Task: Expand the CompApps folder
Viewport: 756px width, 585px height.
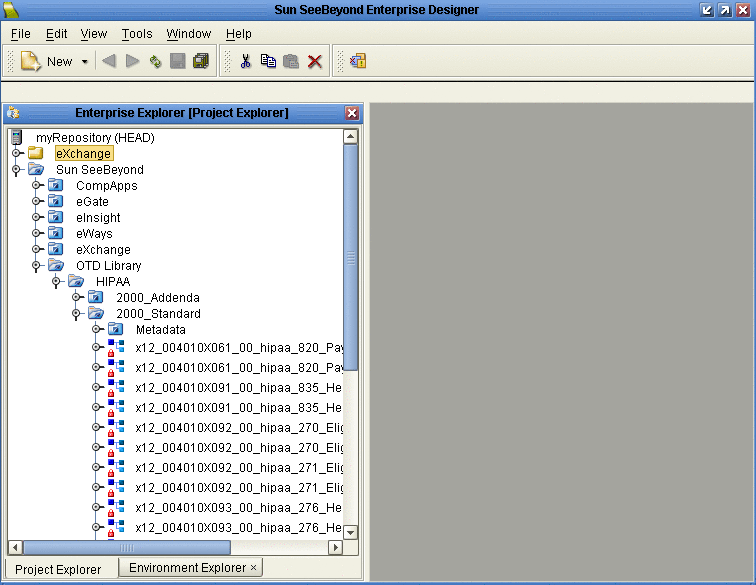Action: [x=36, y=185]
